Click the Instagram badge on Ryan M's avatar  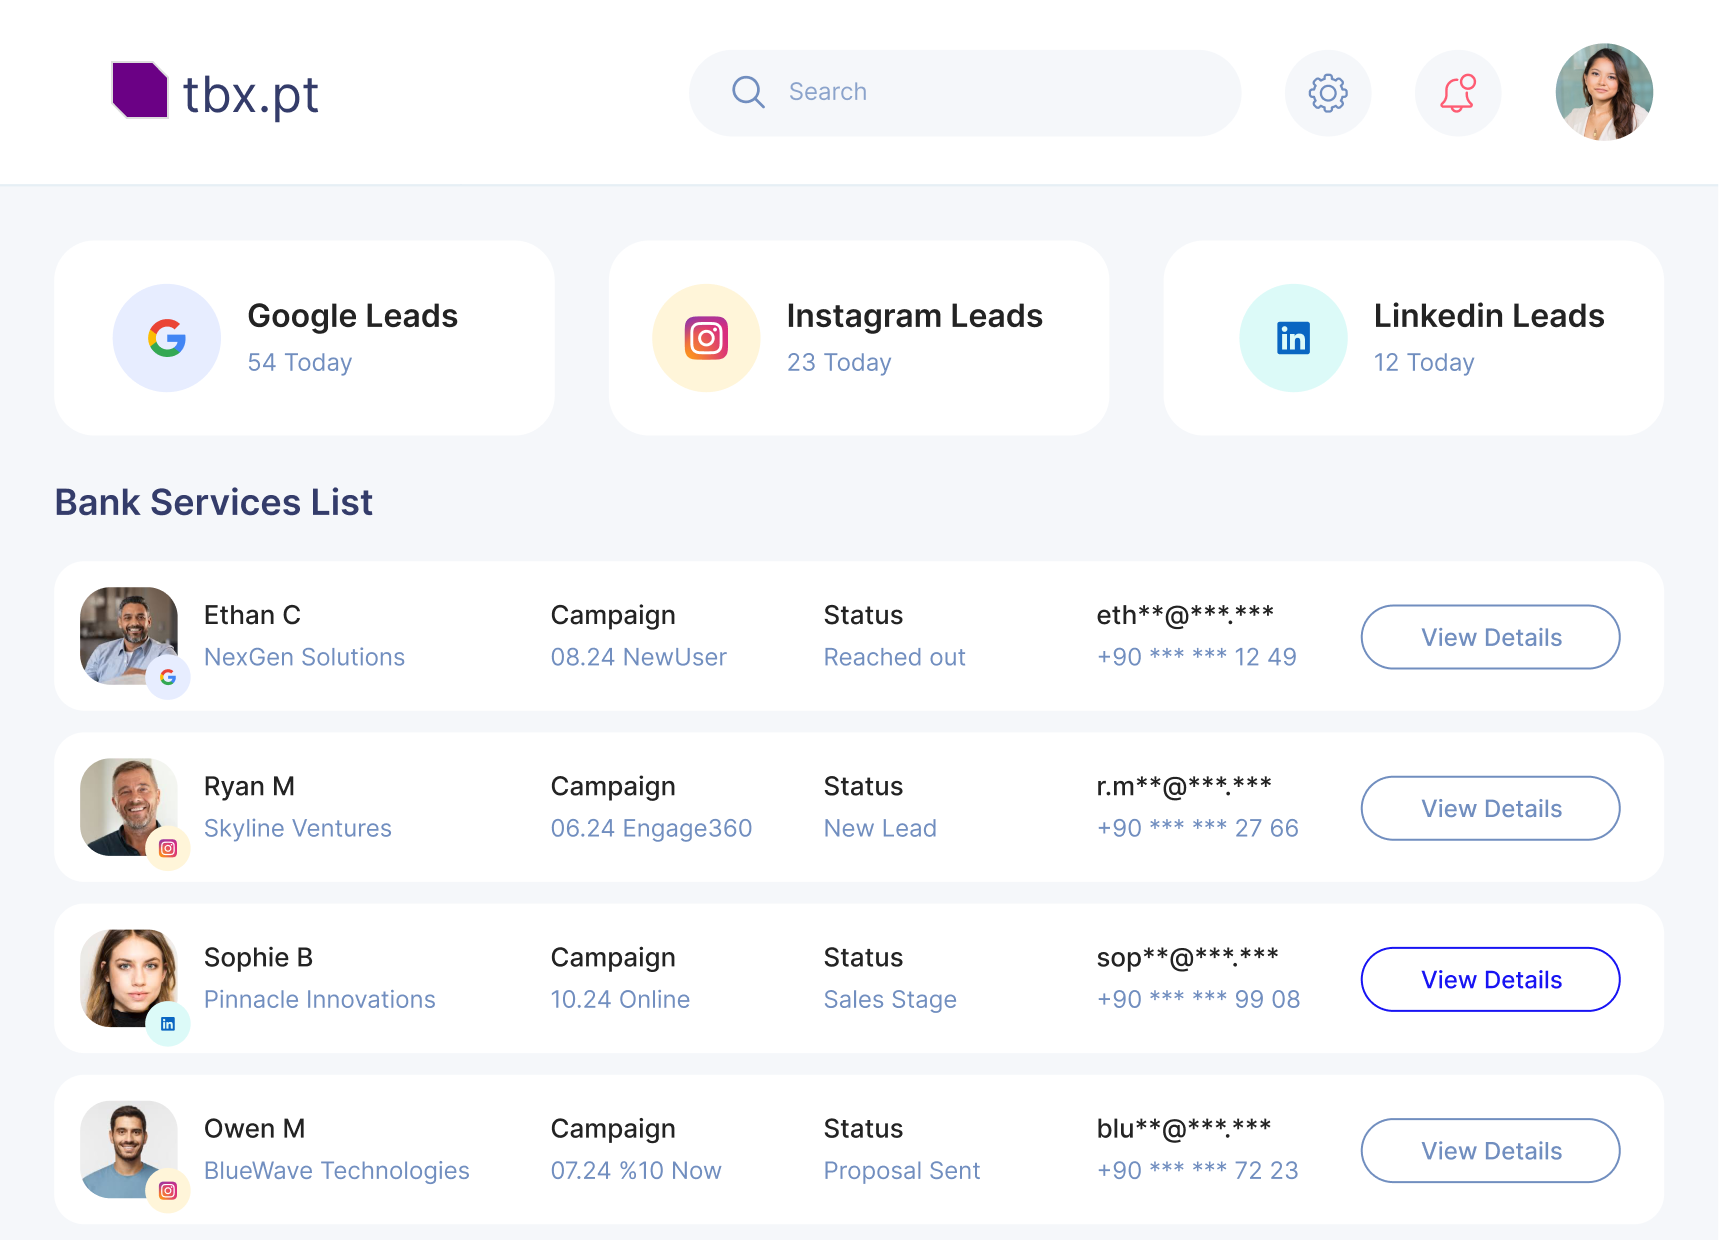click(x=169, y=849)
